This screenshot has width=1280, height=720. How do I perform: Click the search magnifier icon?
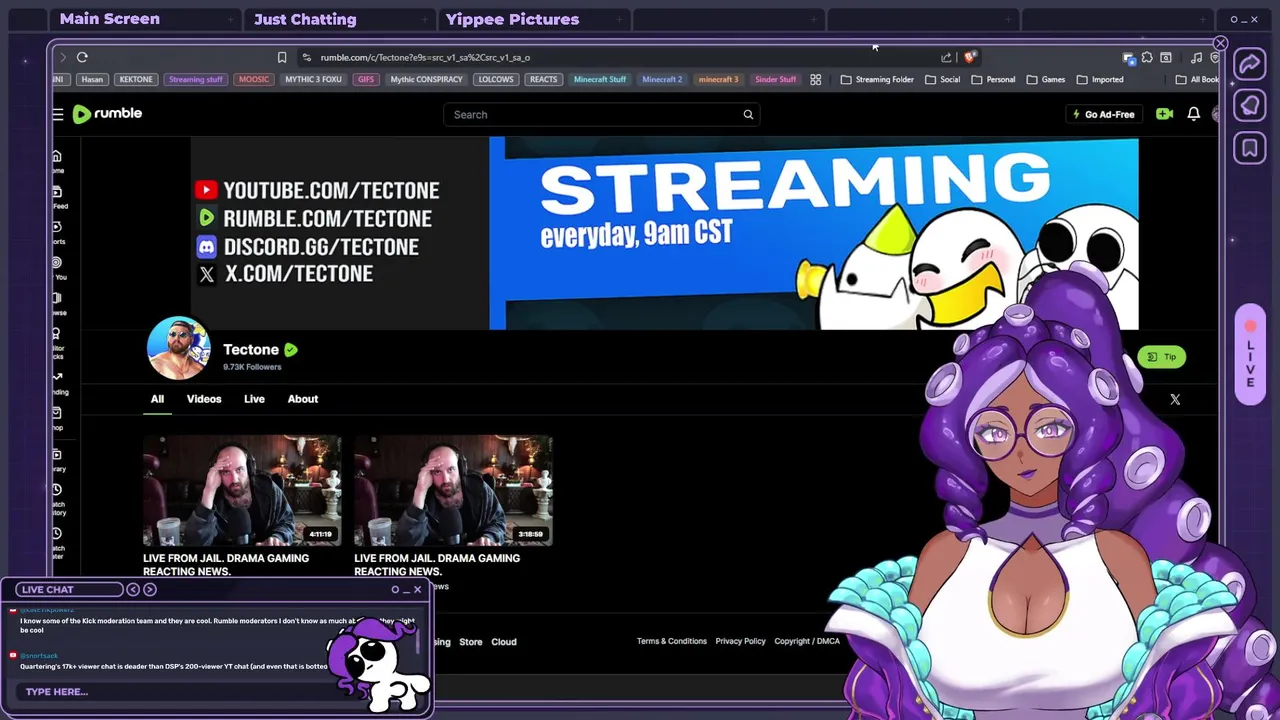[x=748, y=114]
